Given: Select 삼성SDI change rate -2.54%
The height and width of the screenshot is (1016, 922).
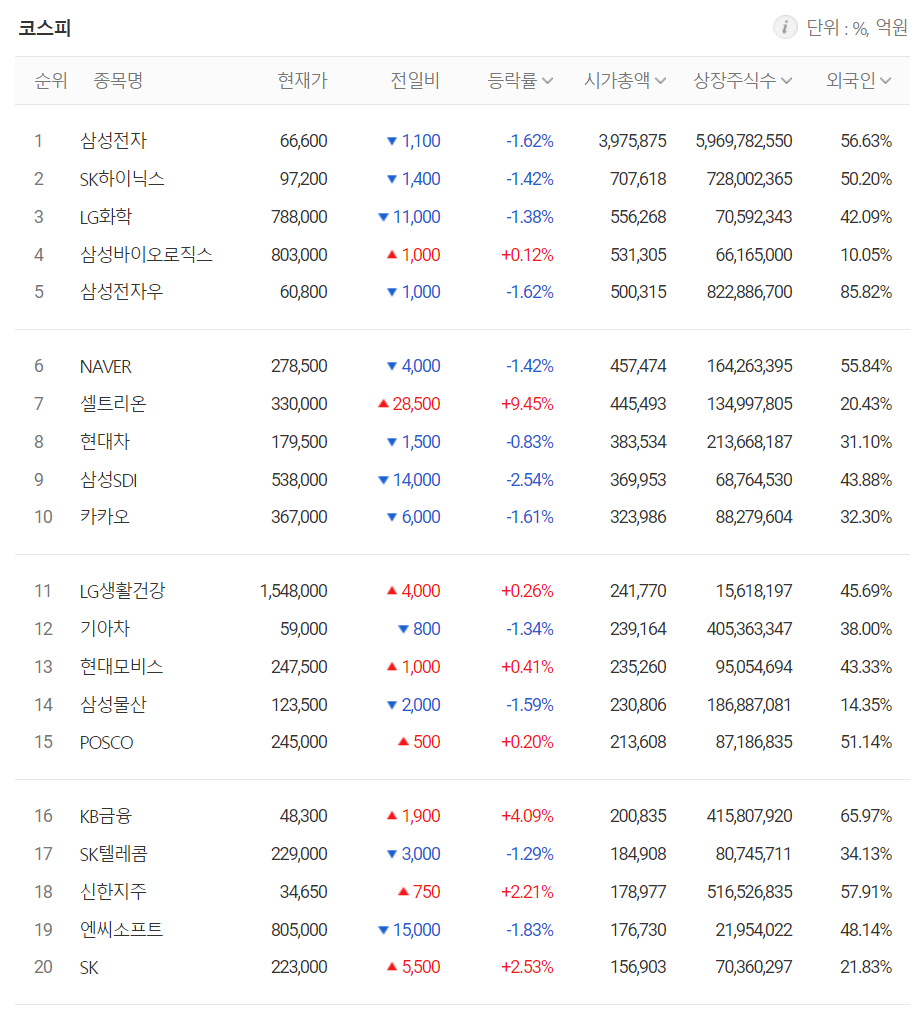Looking at the screenshot, I should click(x=529, y=480).
